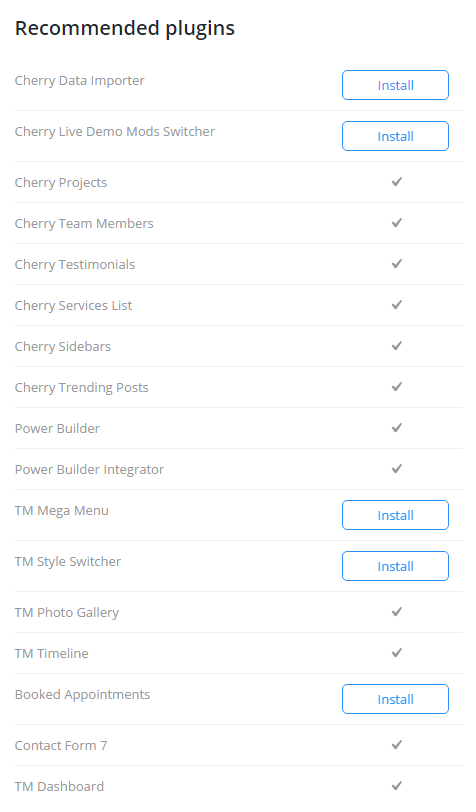Click checkmark for Cherry Trending Posts

coord(397,386)
